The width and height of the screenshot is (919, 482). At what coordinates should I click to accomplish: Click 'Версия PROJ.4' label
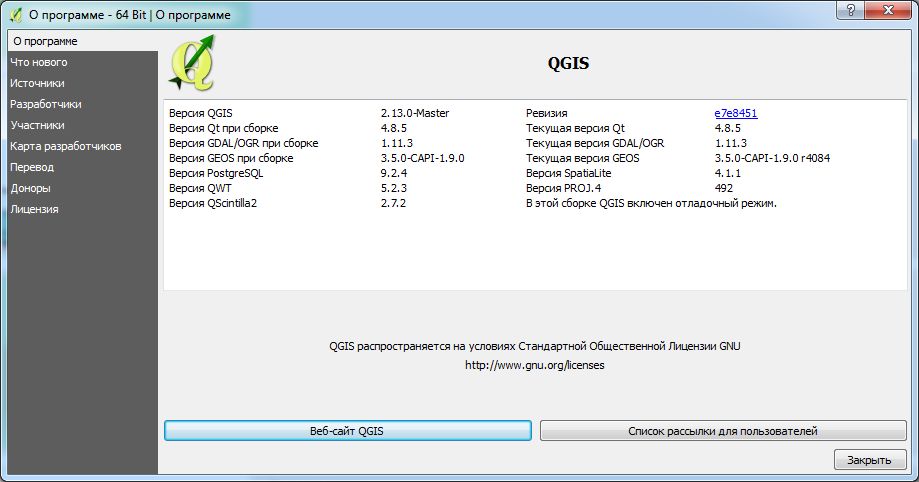point(563,188)
